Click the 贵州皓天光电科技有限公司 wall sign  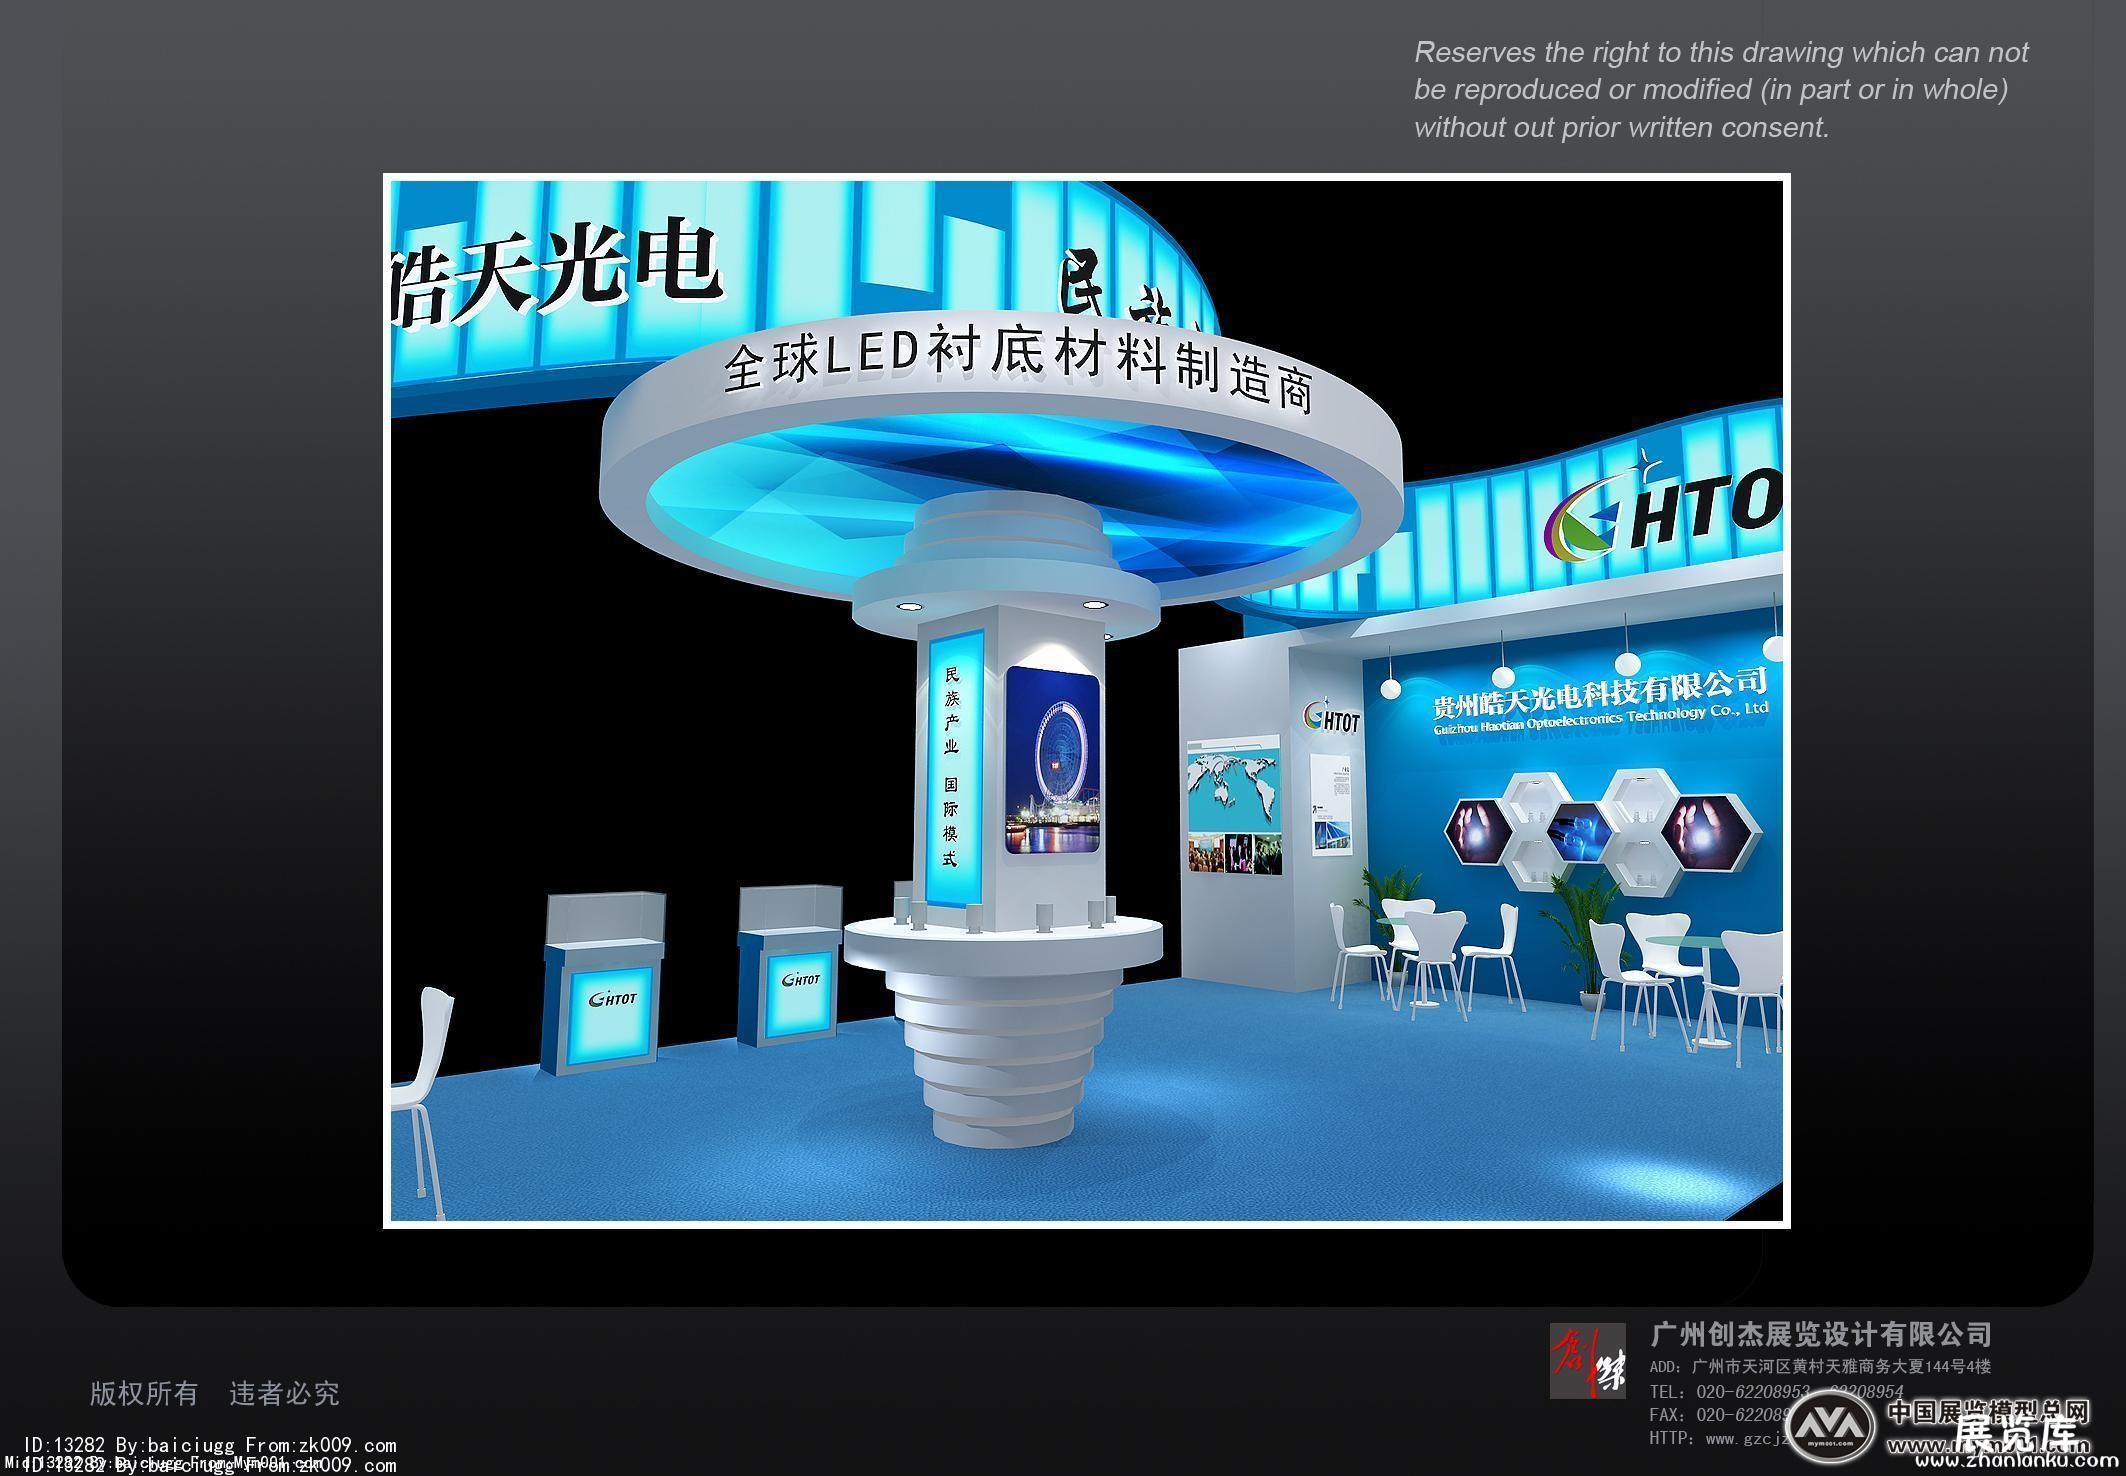pyautogui.click(x=1599, y=691)
